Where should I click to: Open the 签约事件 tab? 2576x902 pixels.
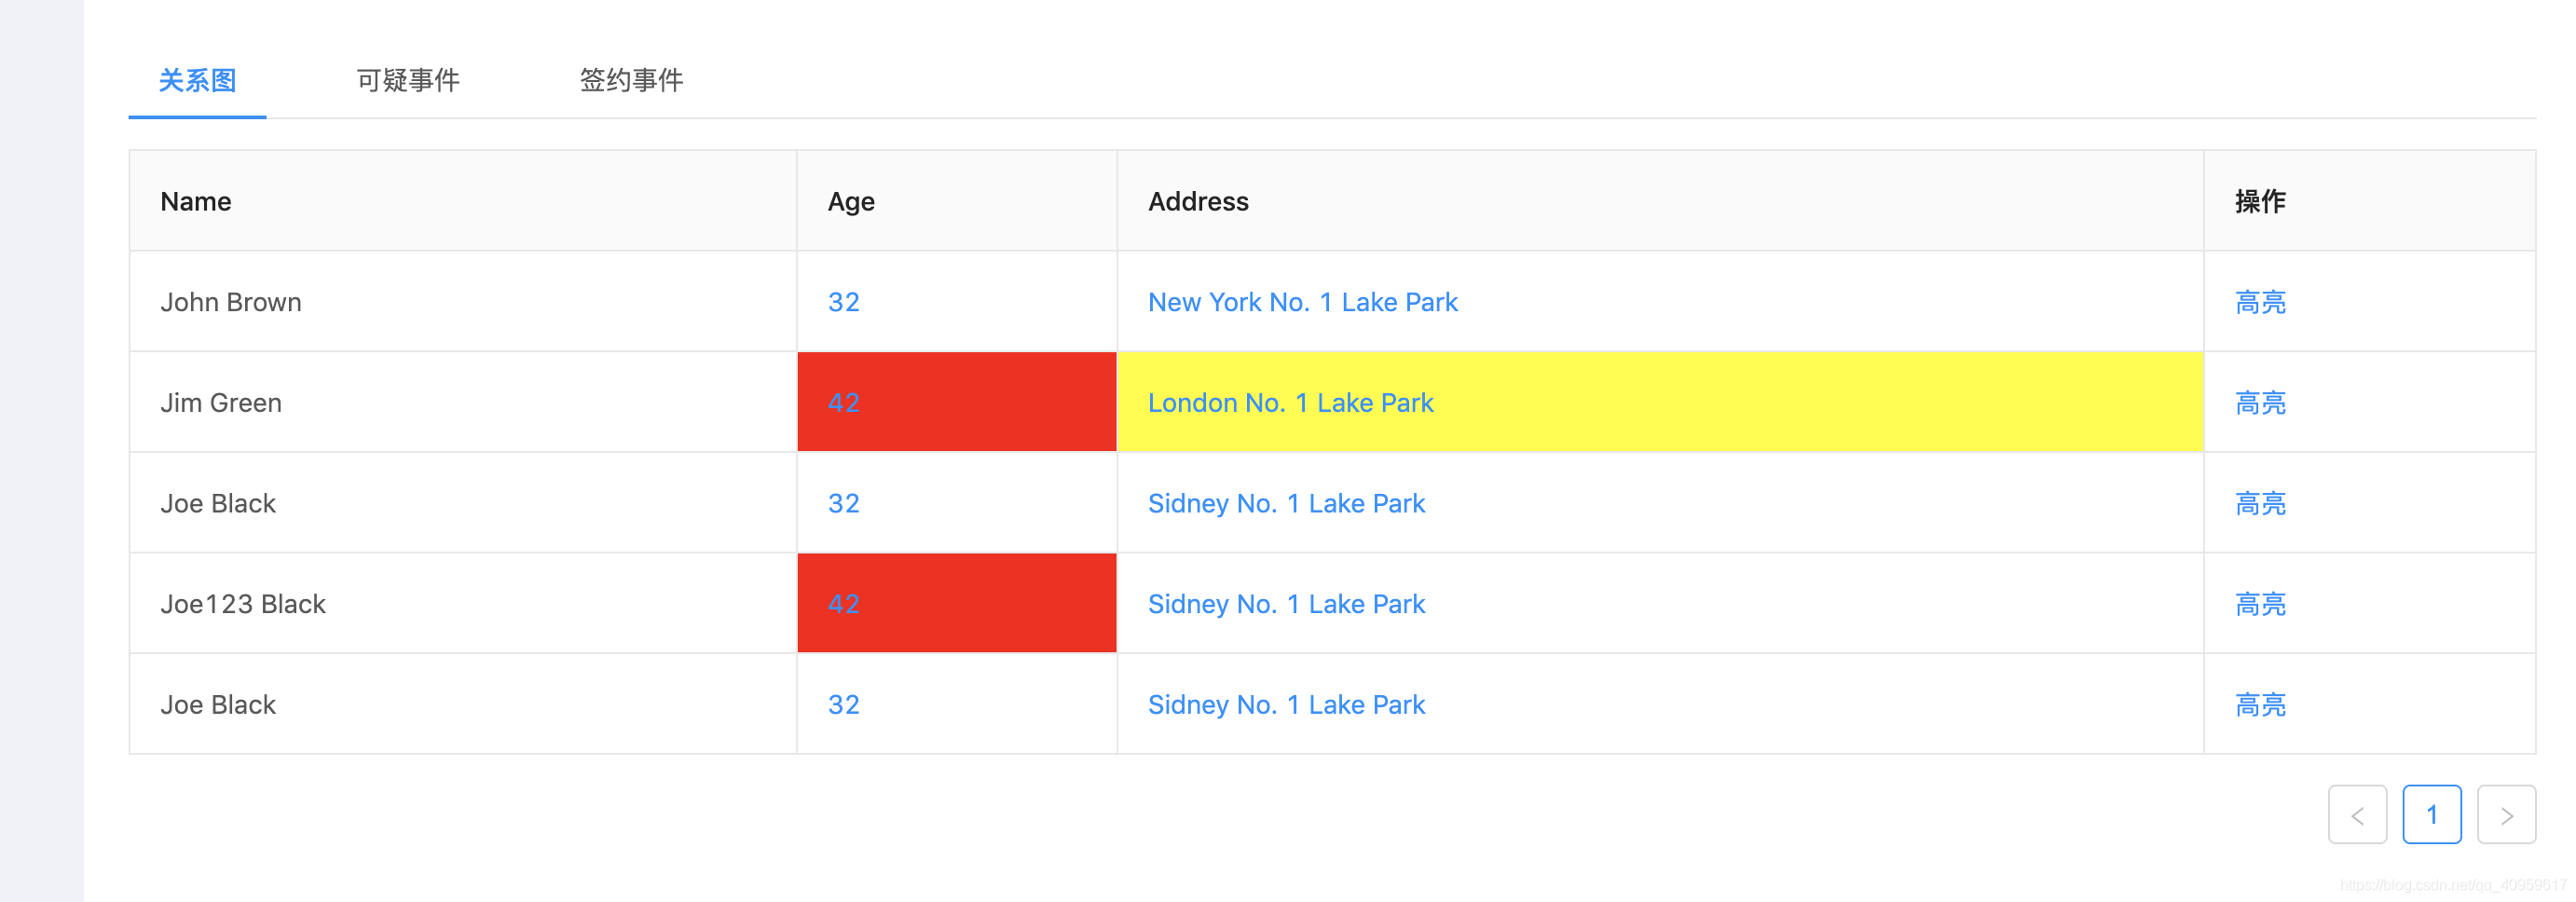tap(631, 80)
